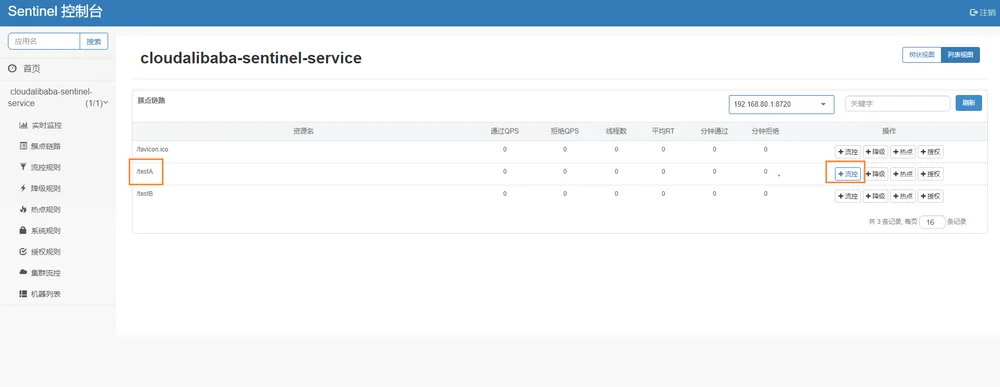This screenshot has width=1000, height=387.
Task: Open 簇点链路 in the sidebar
Action: coord(41,146)
